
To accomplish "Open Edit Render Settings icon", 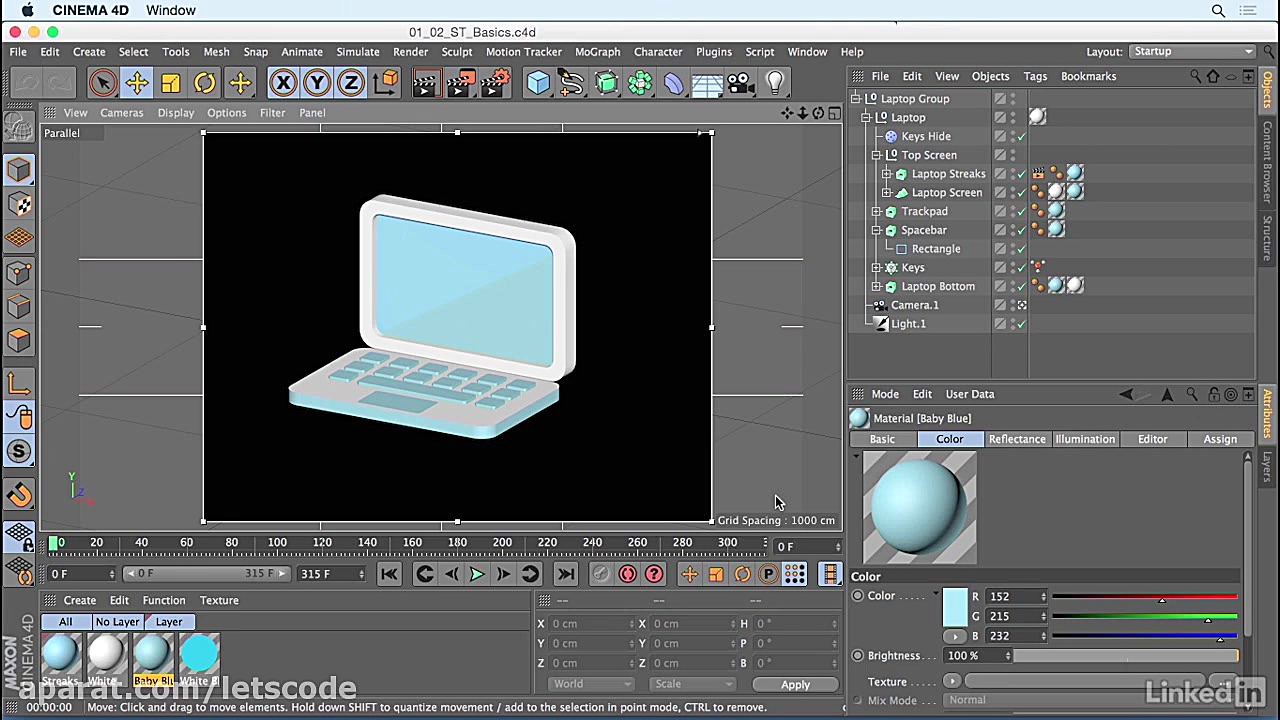I will (x=494, y=83).
